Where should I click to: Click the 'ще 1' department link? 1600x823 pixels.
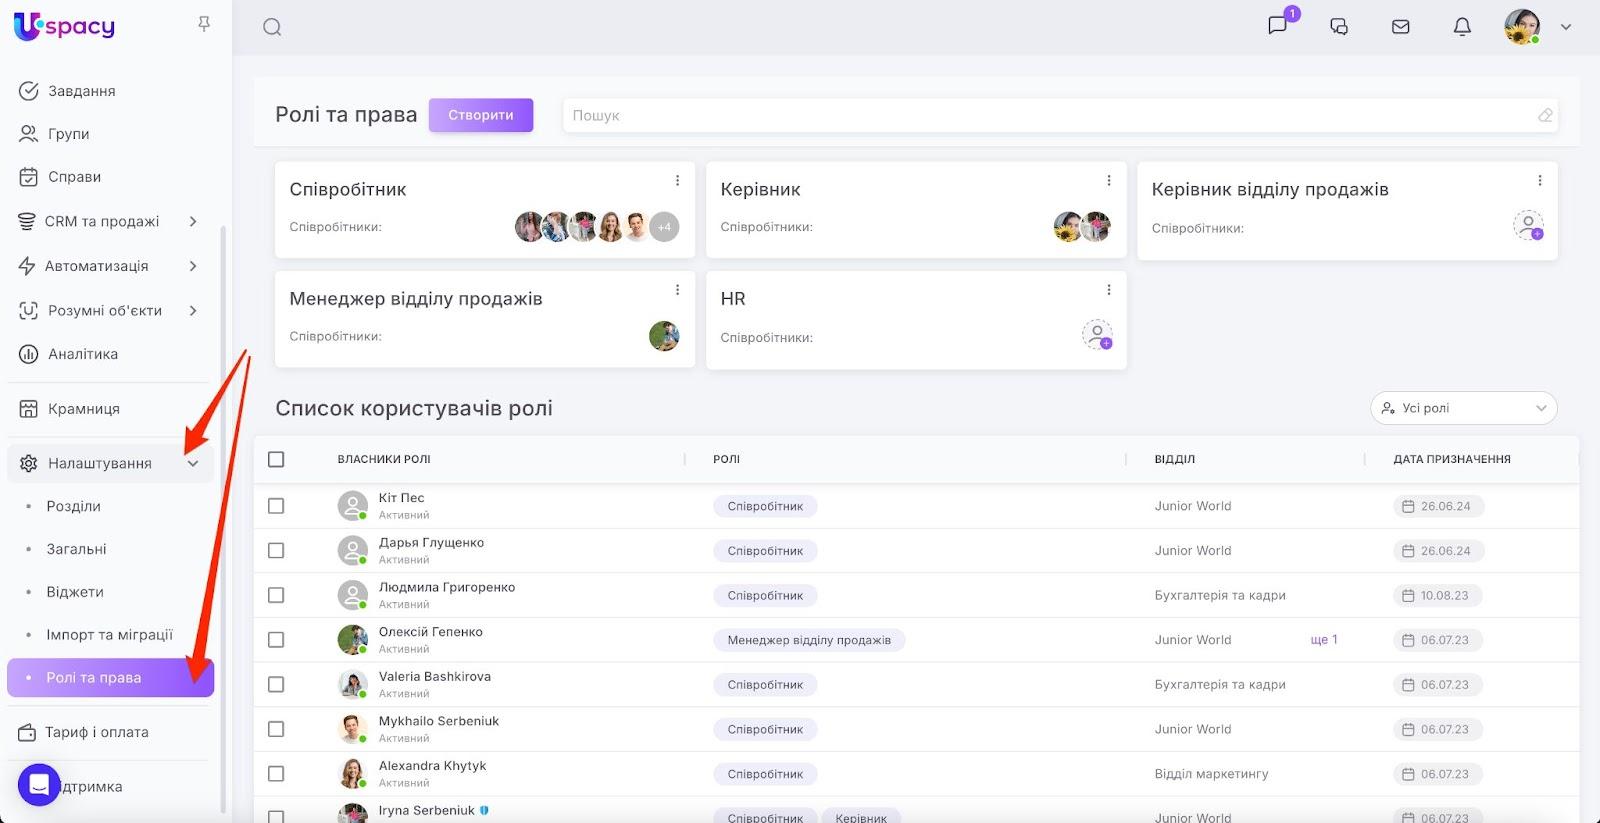click(1323, 640)
